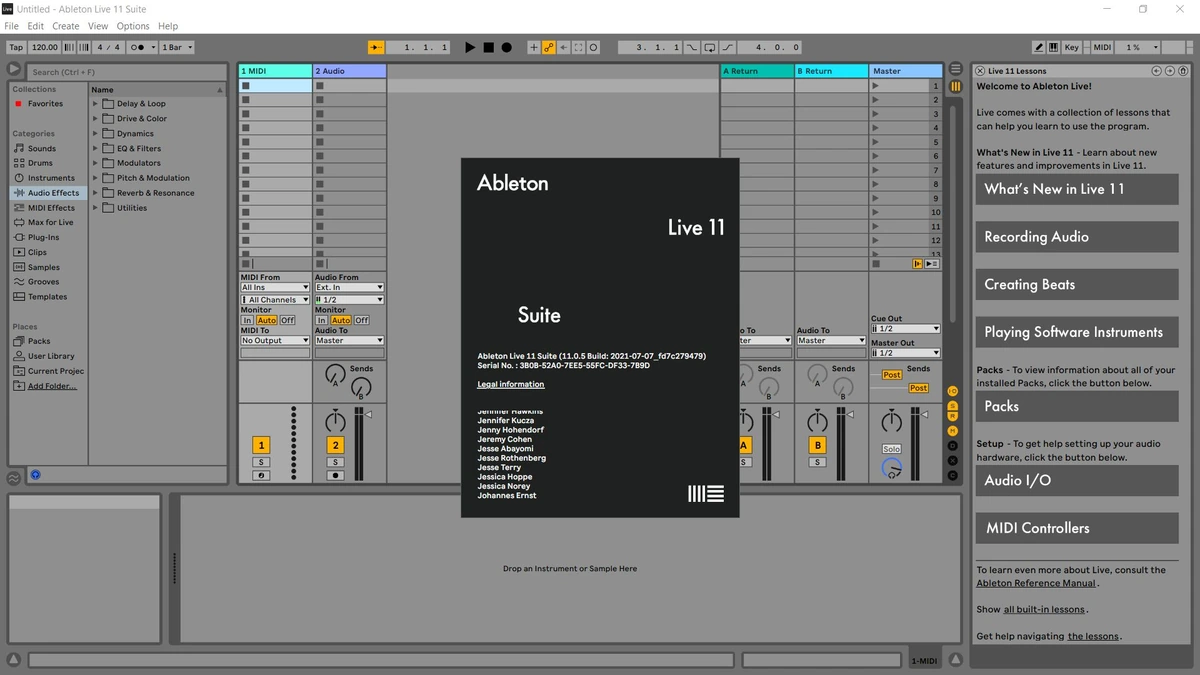Image resolution: width=1200 pixels, height=675 pixels.
Task: Toggle B Return track activator
Action: pyautogui.click(x=818, y=445)
